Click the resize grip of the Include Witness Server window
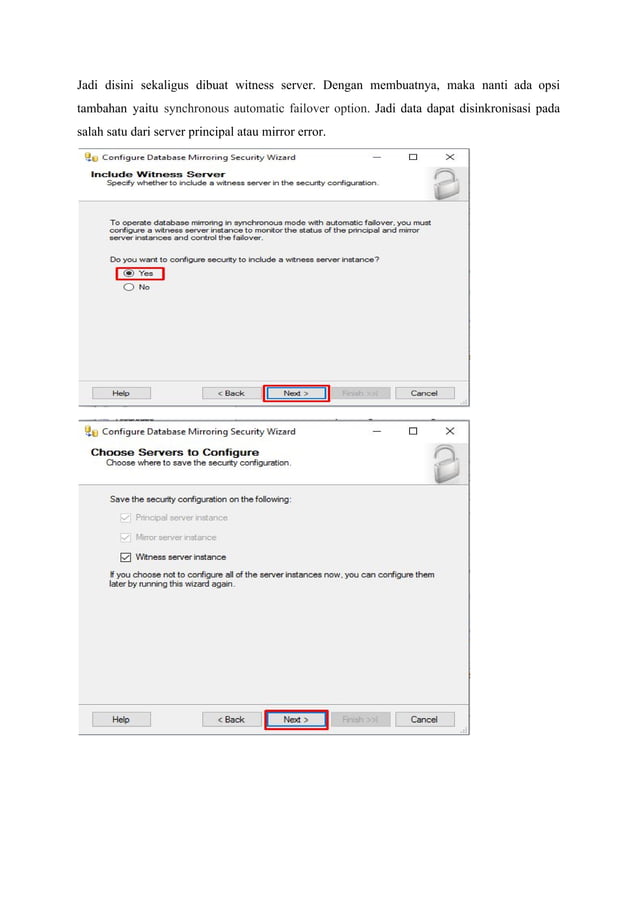Screen dimensions: 638x902 464,402
